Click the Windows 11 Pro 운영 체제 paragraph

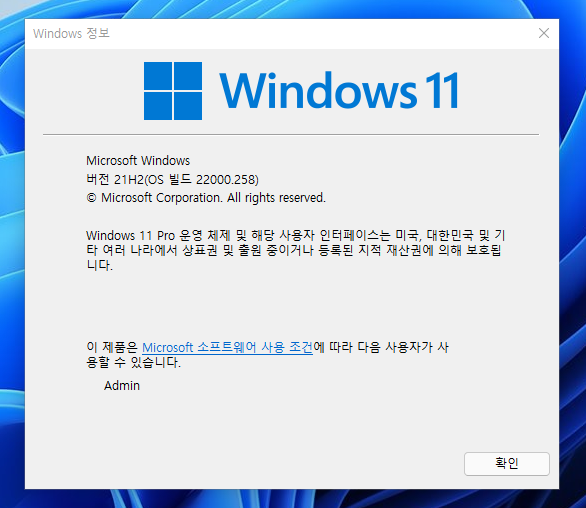pos(296,250)
